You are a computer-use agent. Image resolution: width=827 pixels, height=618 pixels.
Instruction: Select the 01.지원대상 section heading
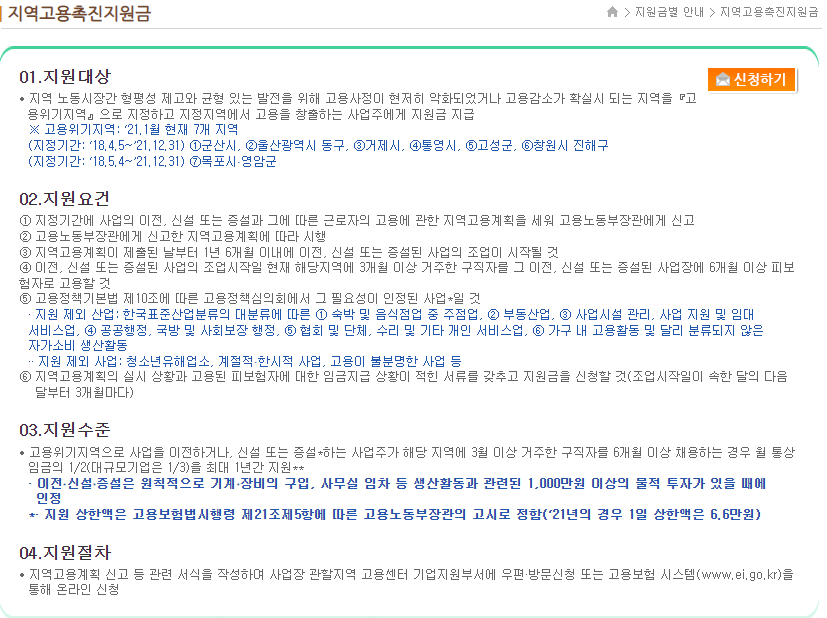[x=65, y=76]
